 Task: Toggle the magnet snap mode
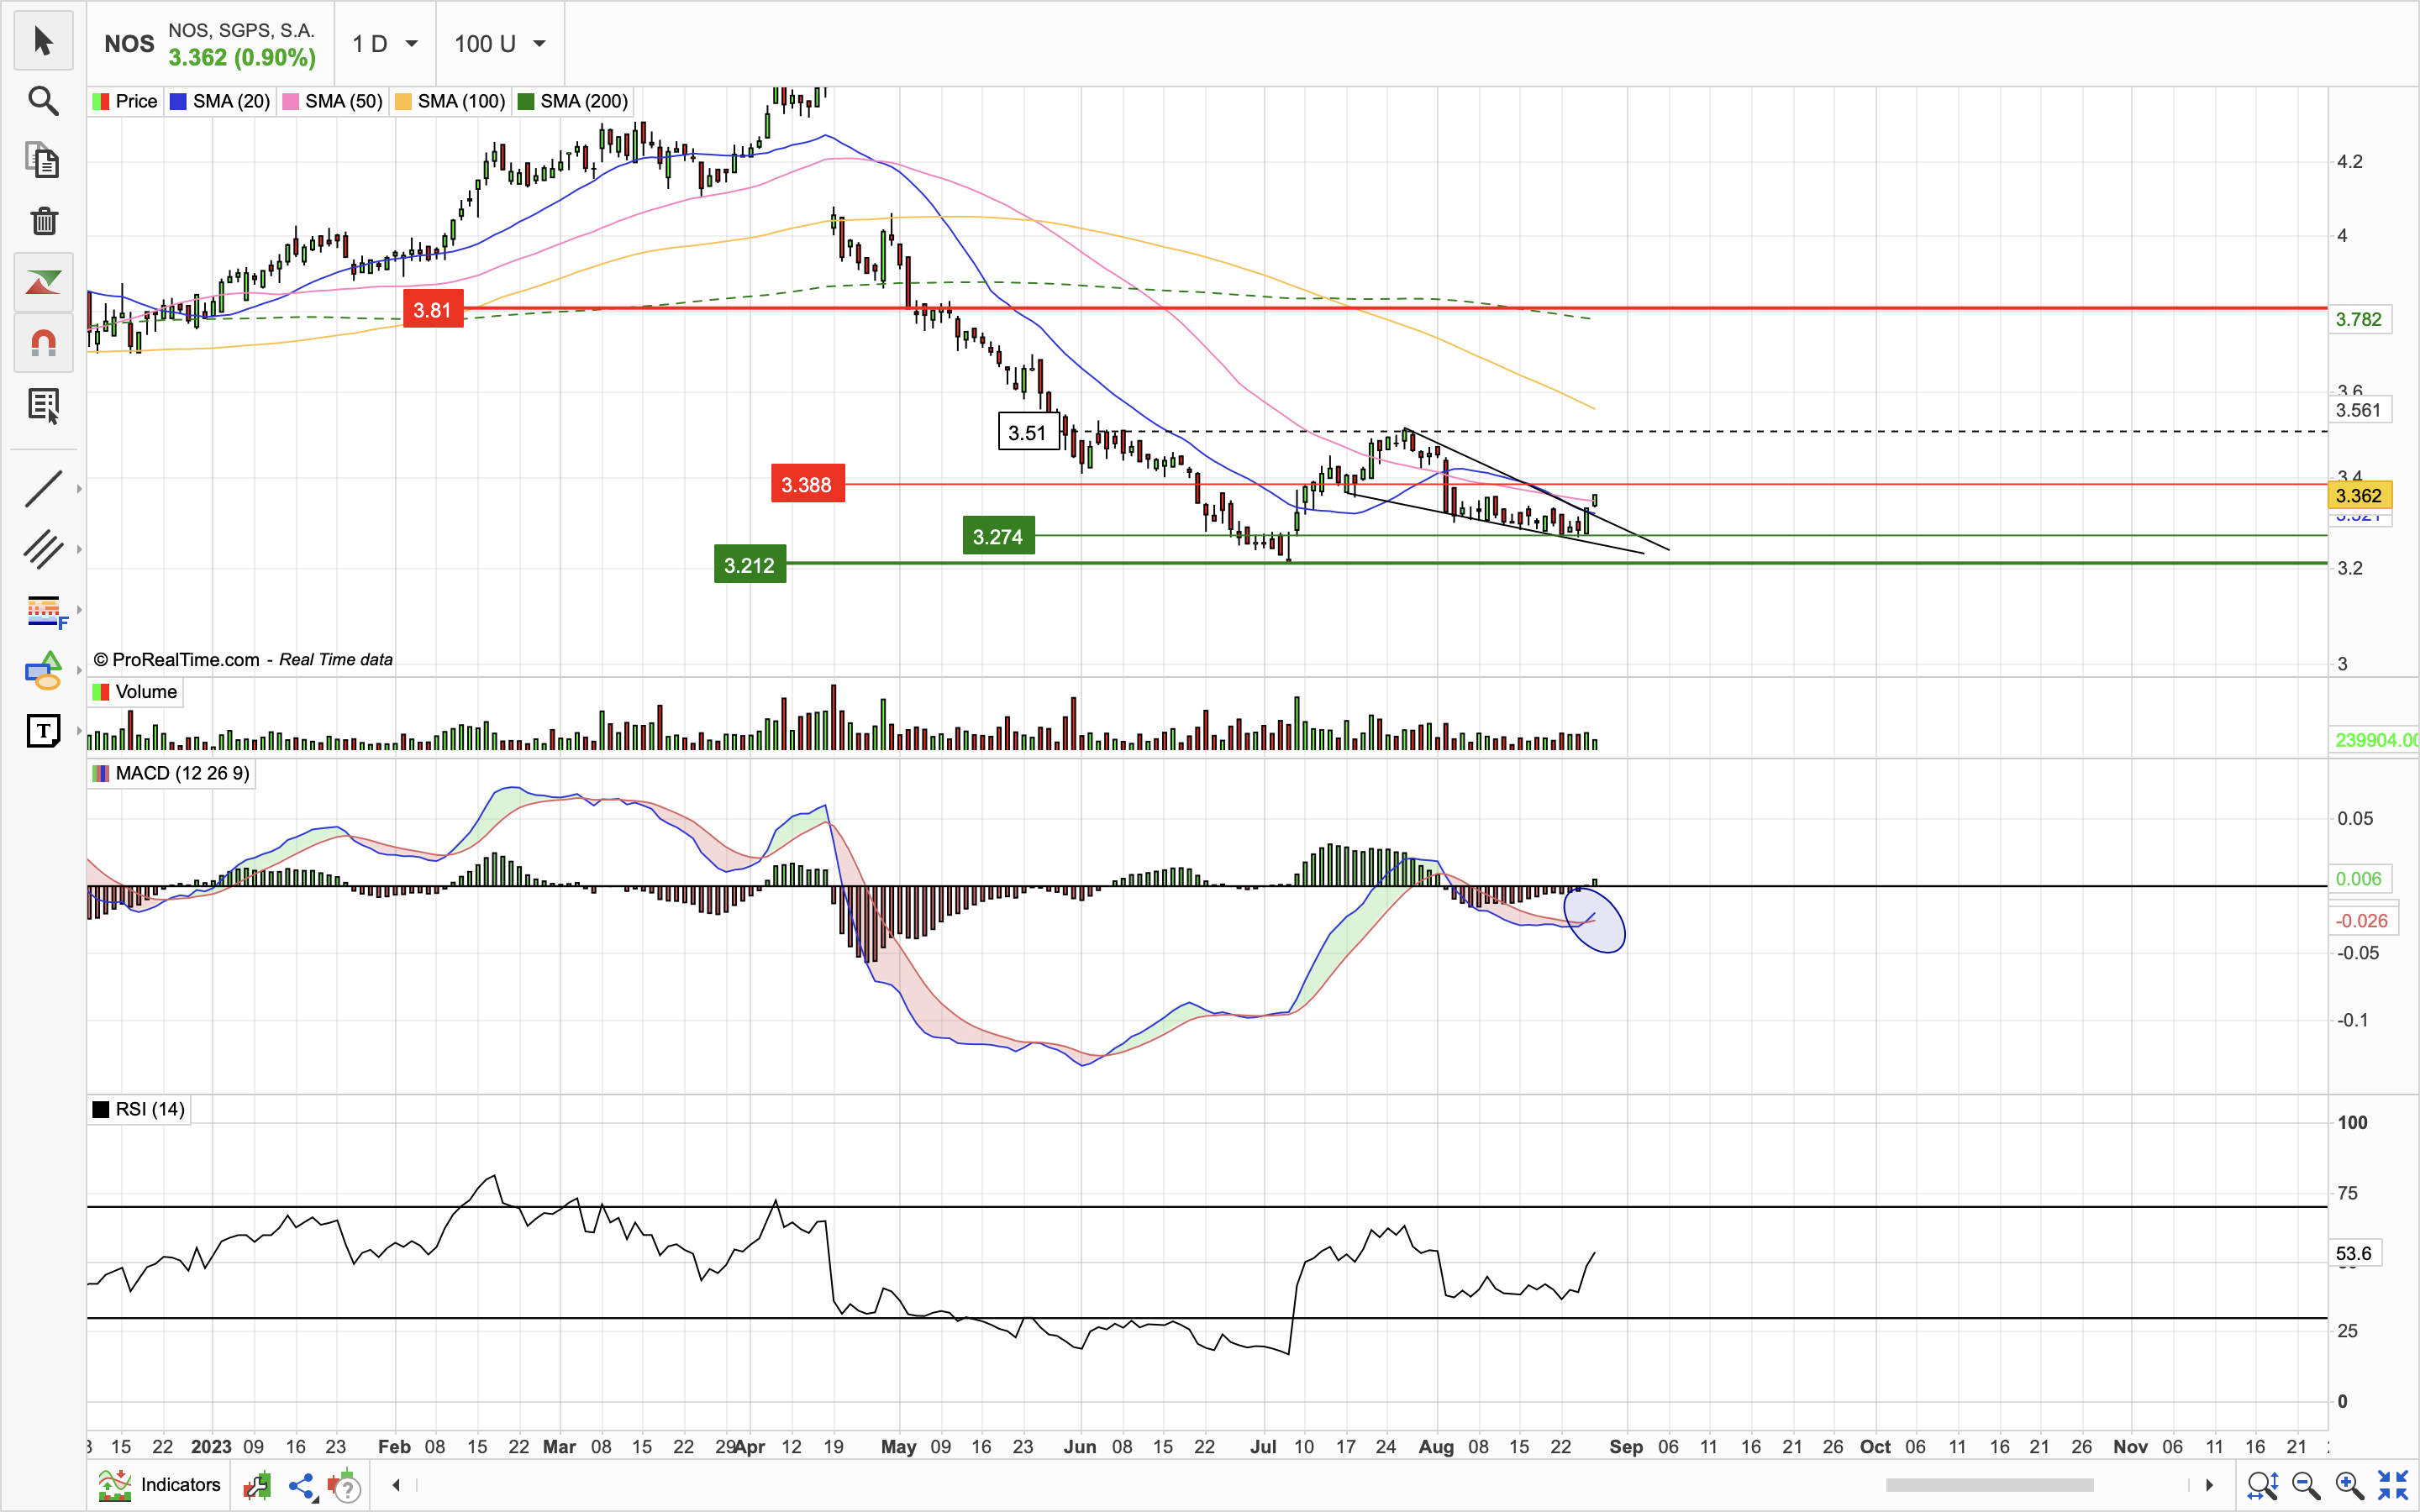[x=43, y=343]
